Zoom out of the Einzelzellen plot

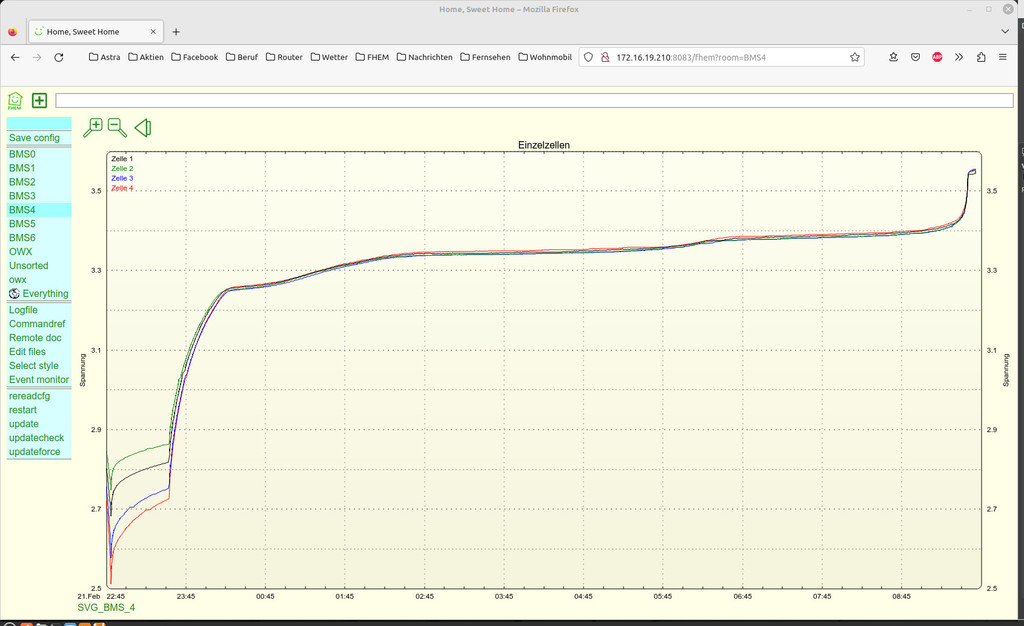tap(117, 127)
